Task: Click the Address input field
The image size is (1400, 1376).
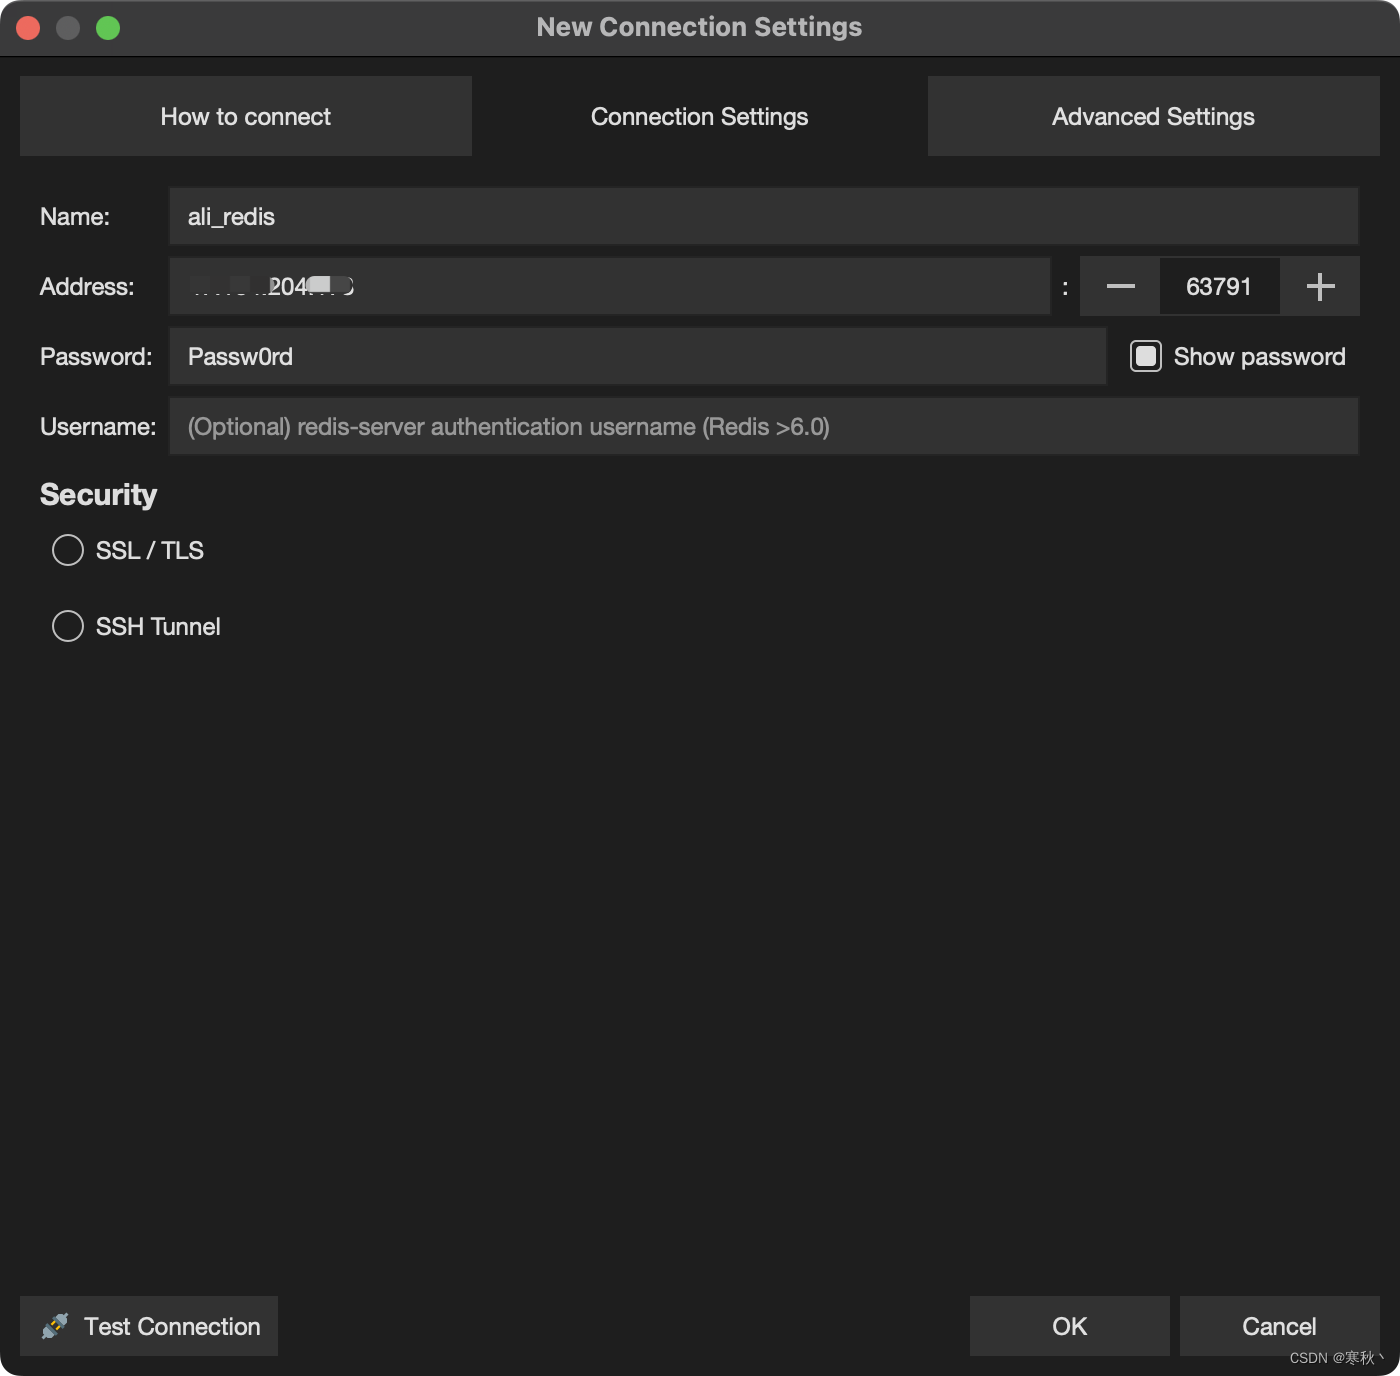Action: tap(600, 286)
